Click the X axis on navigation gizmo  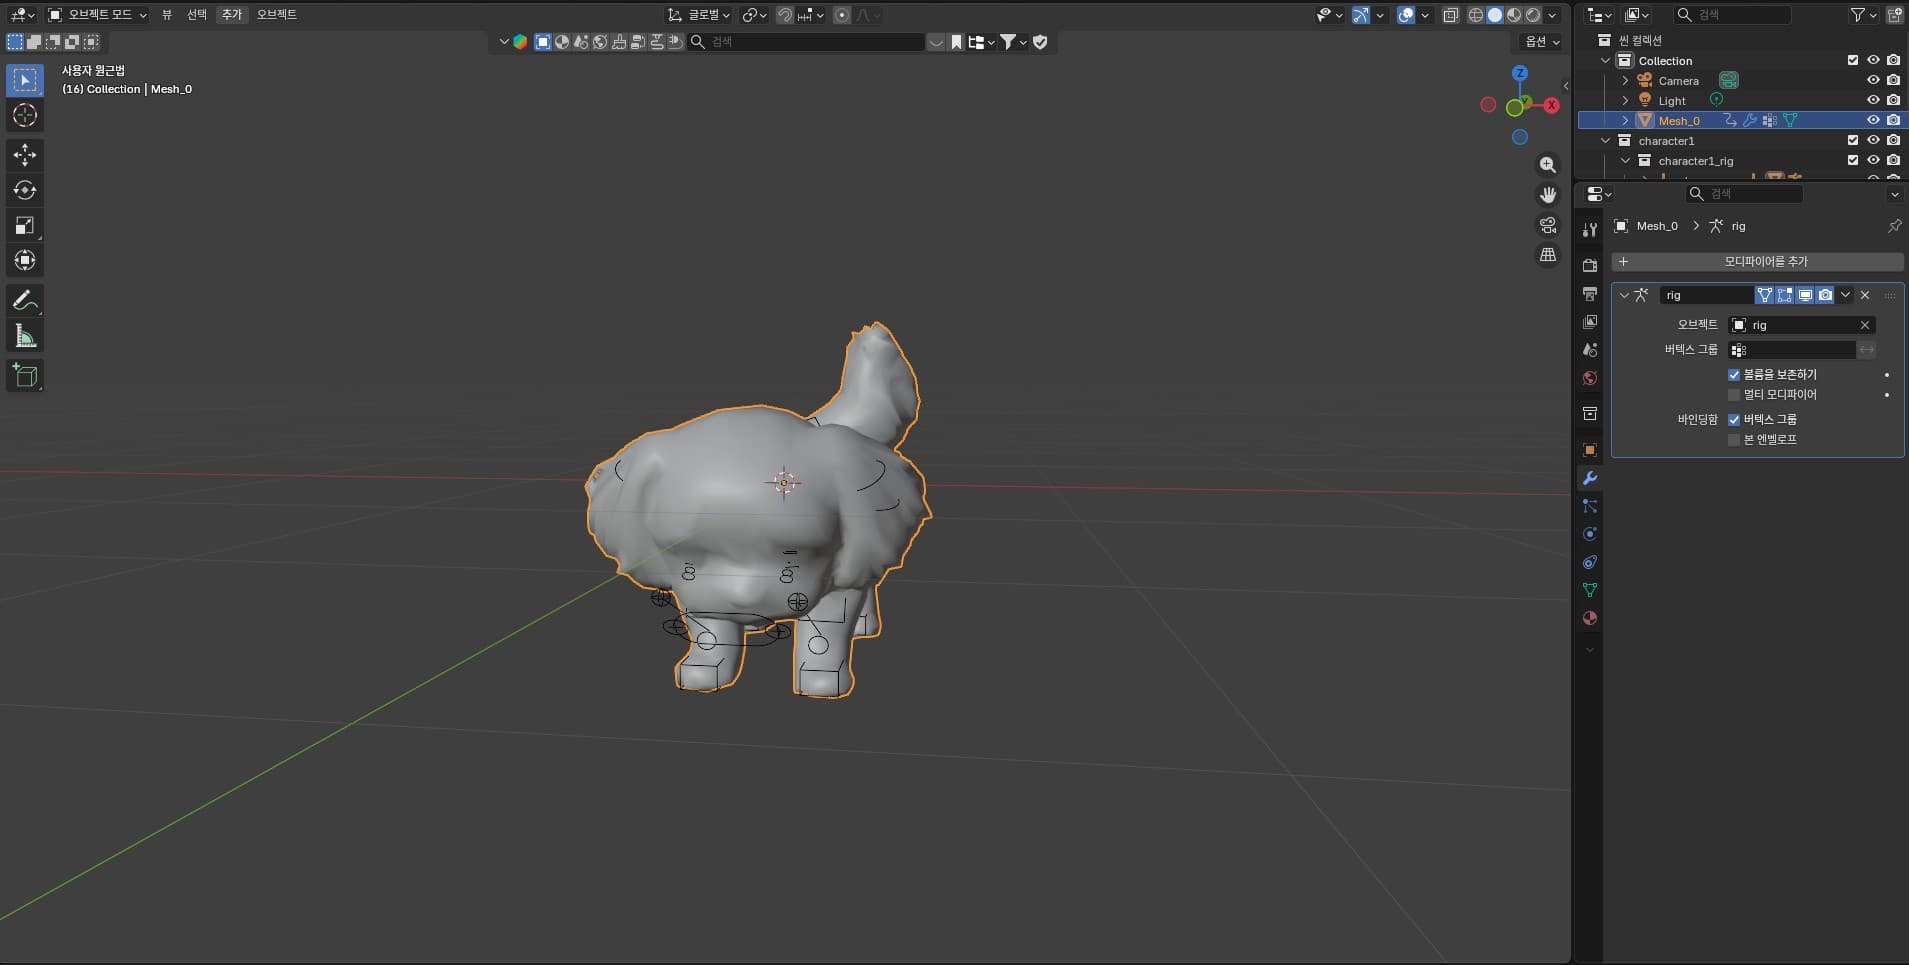tap(1552, 105)
